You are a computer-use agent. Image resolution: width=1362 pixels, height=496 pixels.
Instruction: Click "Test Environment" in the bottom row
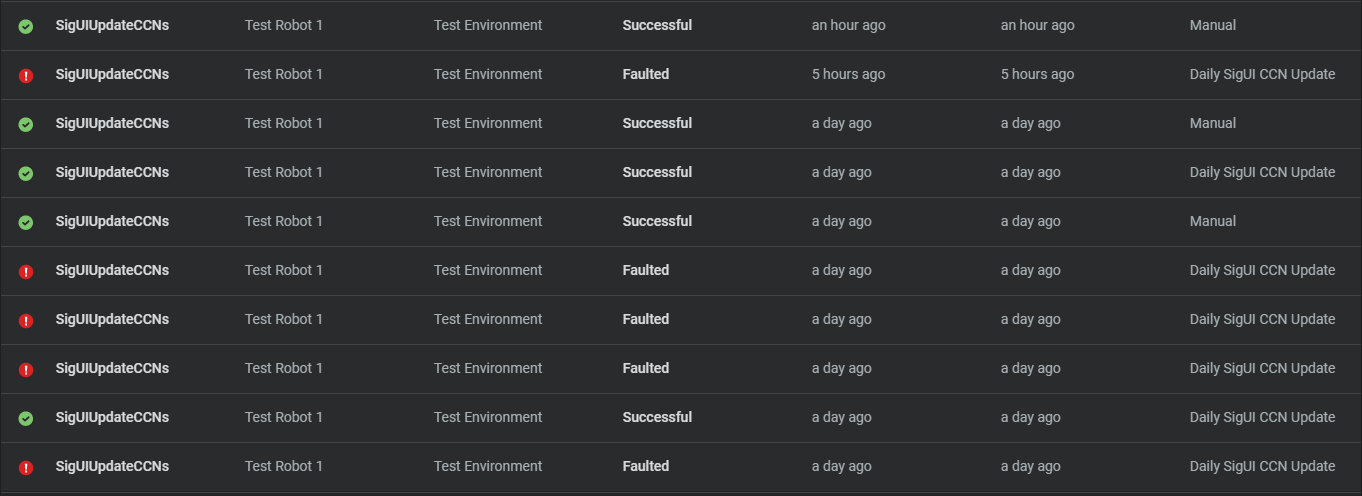click(x=488, y=466)
